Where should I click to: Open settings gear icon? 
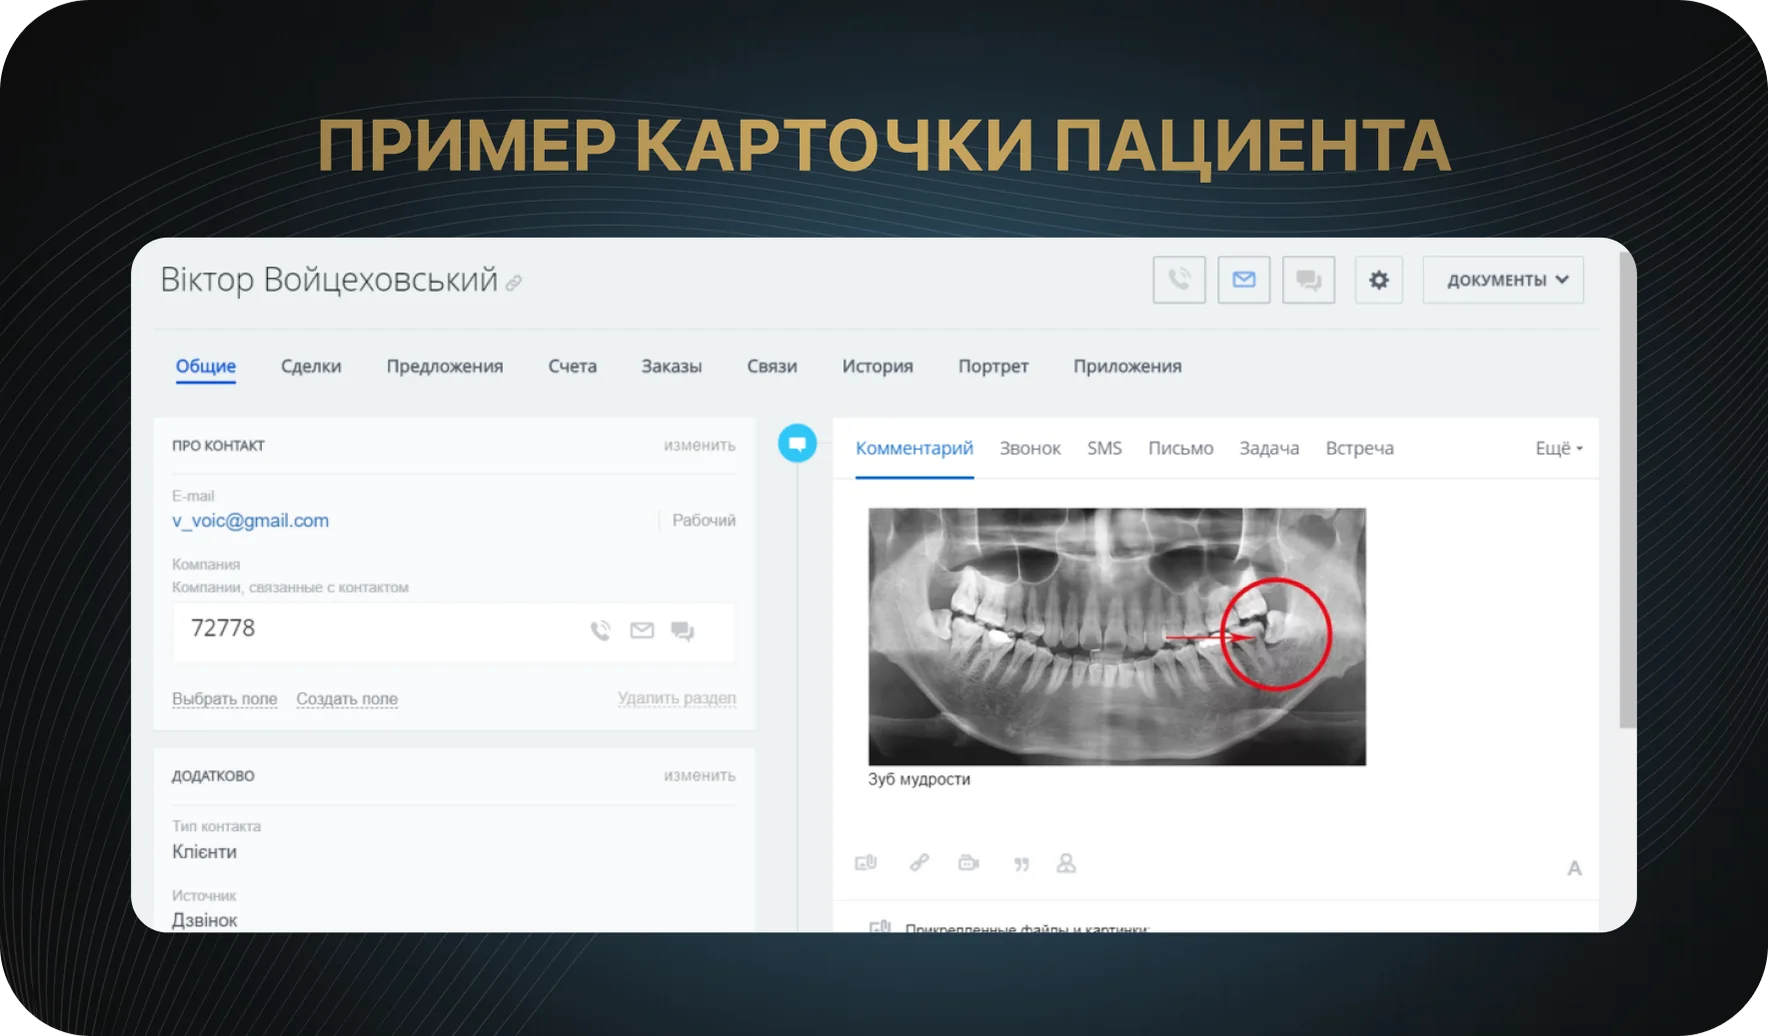point(1379,280)
